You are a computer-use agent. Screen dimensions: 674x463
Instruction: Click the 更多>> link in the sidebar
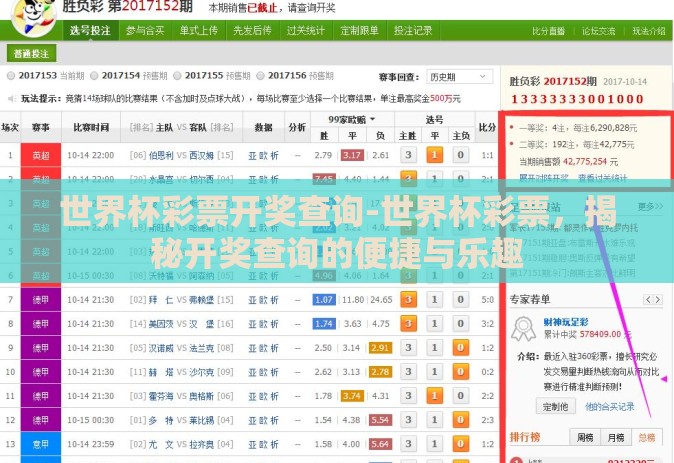[x=650, y=207]
